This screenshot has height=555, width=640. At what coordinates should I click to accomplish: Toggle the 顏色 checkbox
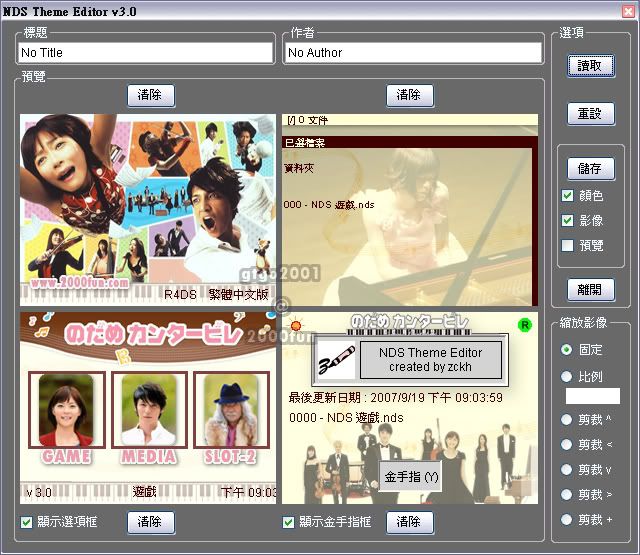click(568, 196)
